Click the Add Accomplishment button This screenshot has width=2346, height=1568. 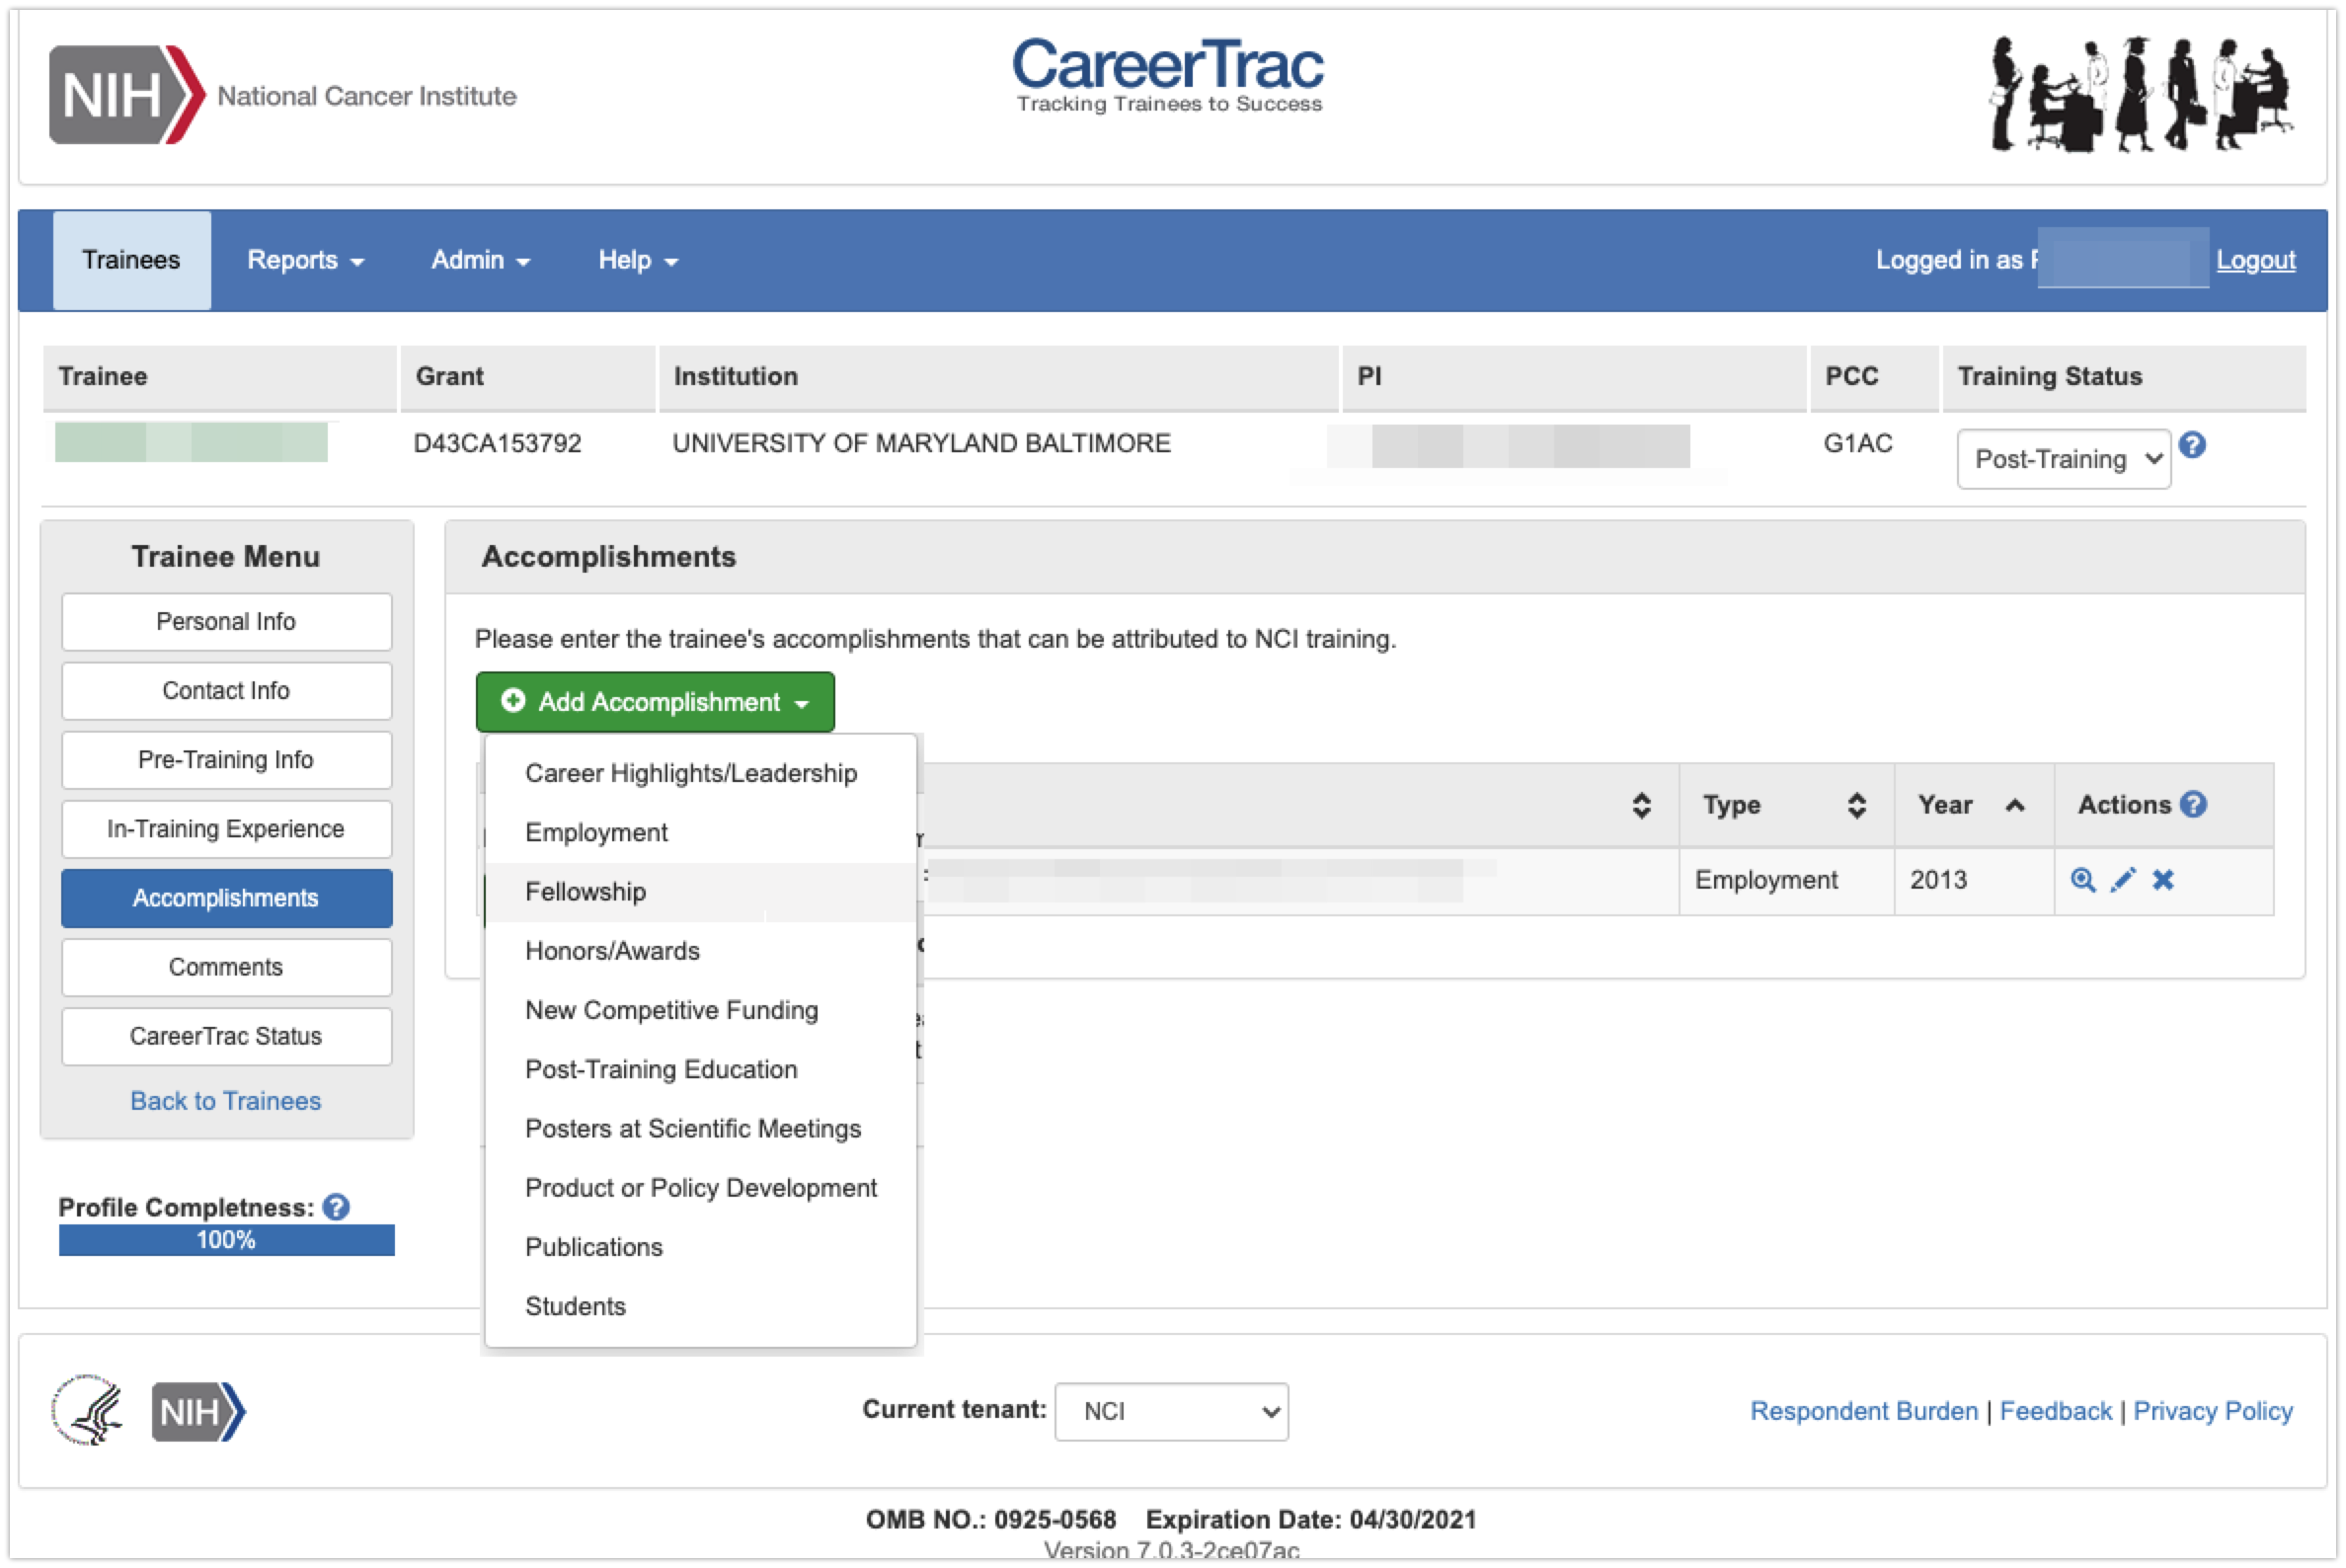[655, 702]
